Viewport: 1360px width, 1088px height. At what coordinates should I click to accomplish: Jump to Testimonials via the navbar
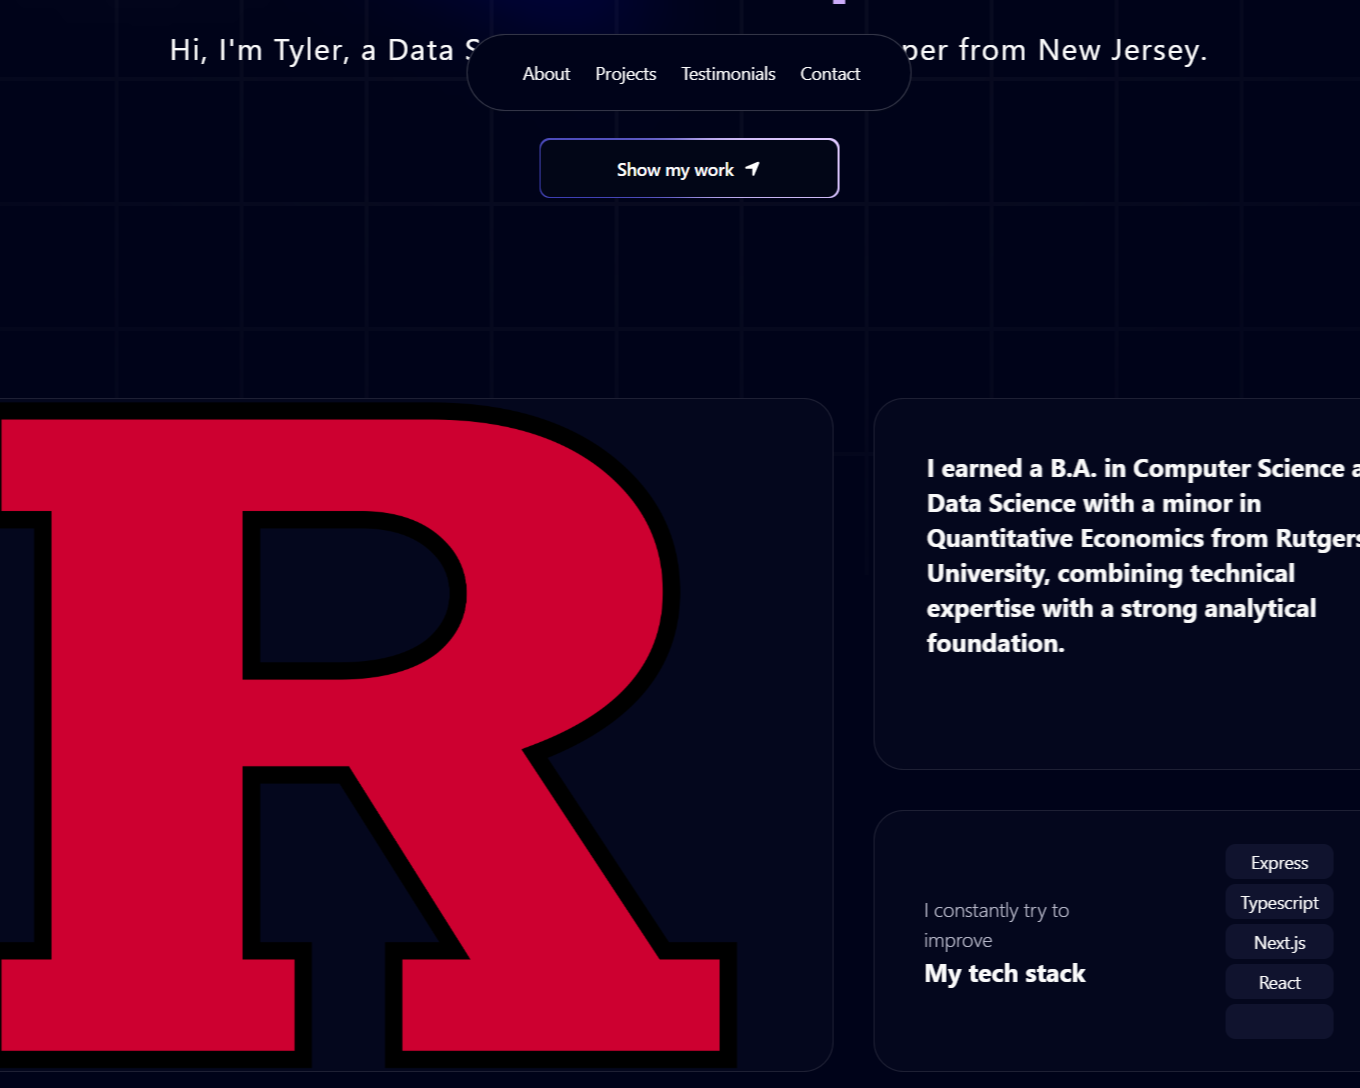point(728,74)
